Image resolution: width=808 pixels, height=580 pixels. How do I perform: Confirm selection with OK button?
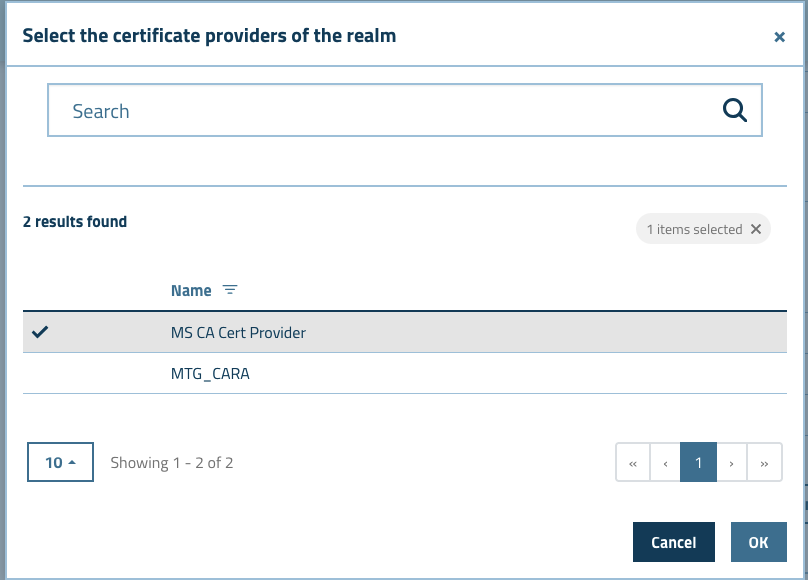759,542
